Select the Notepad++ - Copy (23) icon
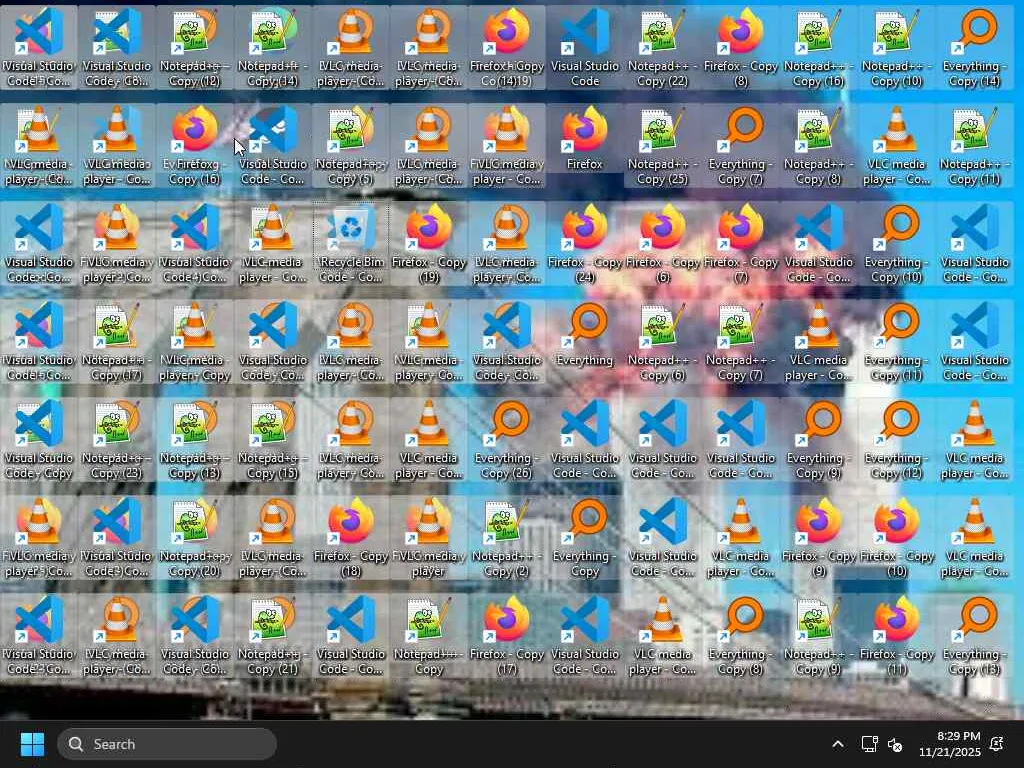This screenshot has height=768, width=1024. [116, 440]
